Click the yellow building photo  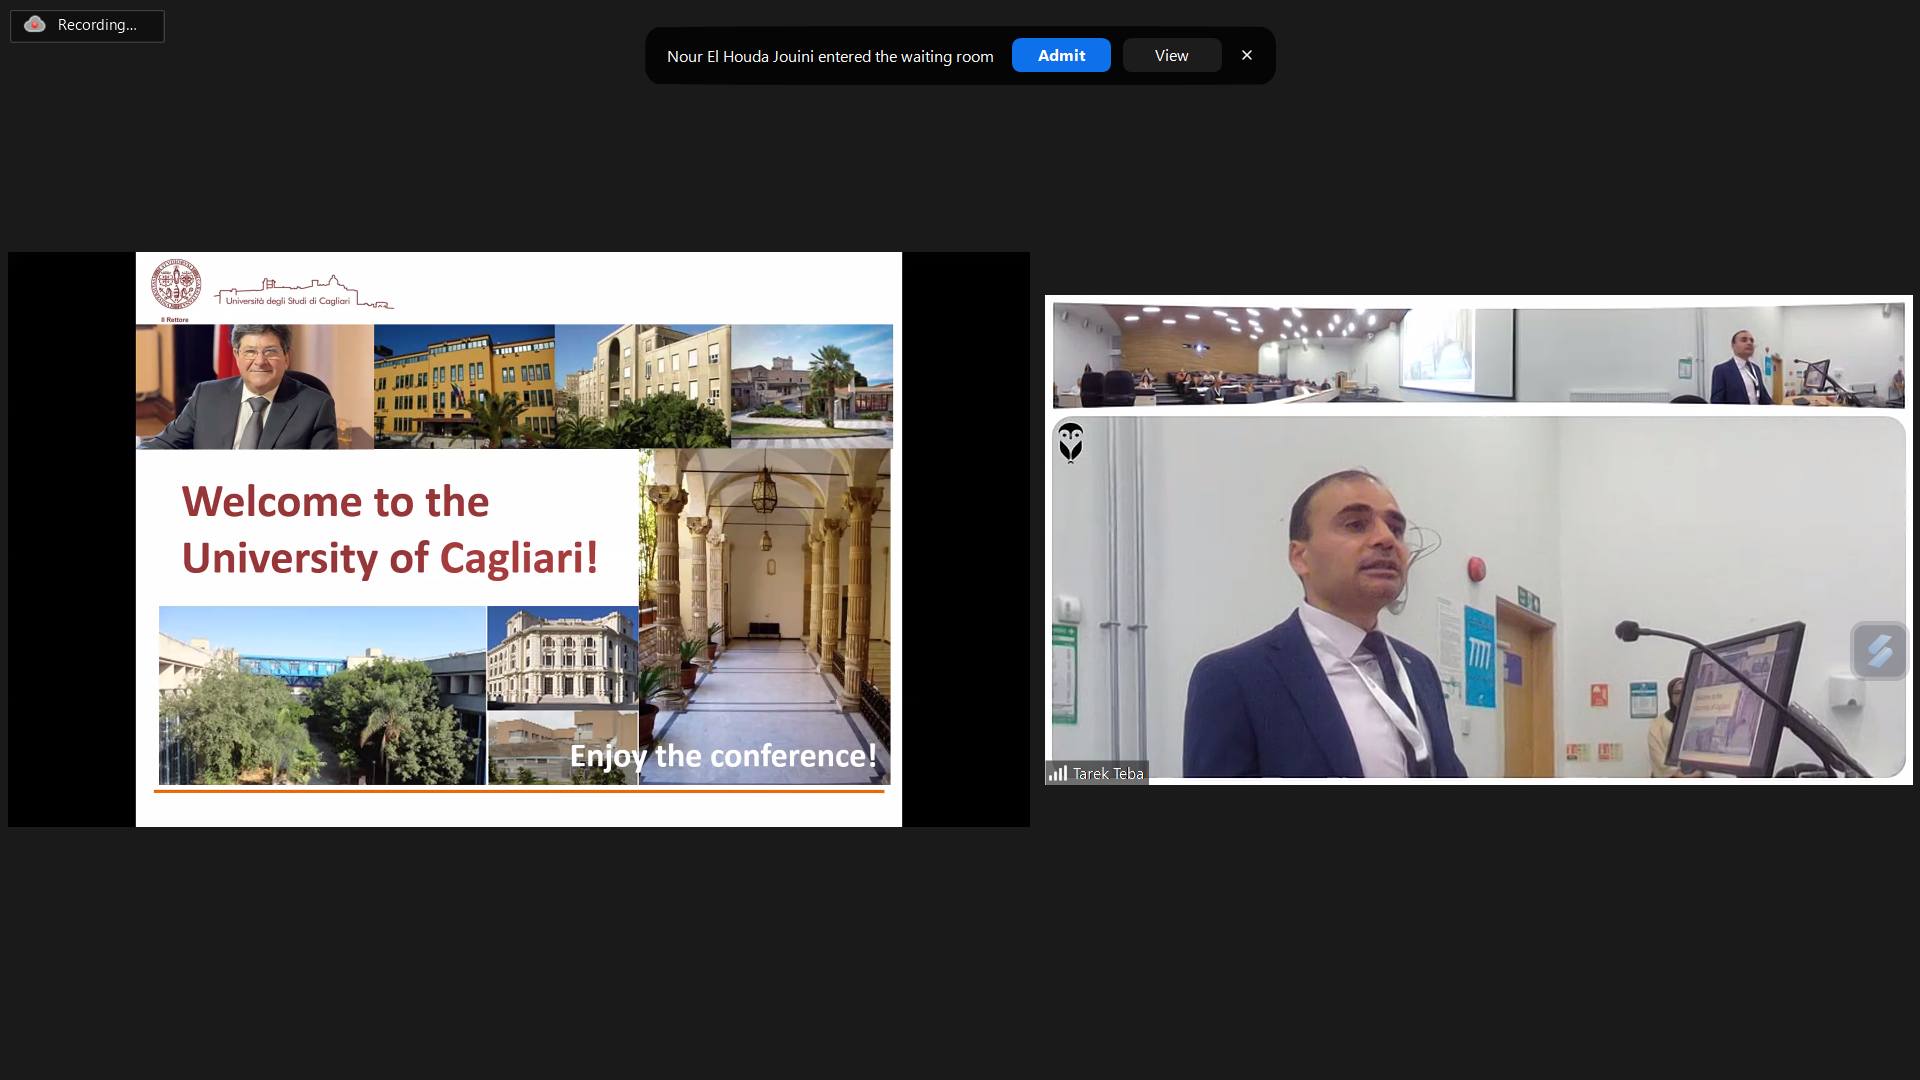pos(464,386)
